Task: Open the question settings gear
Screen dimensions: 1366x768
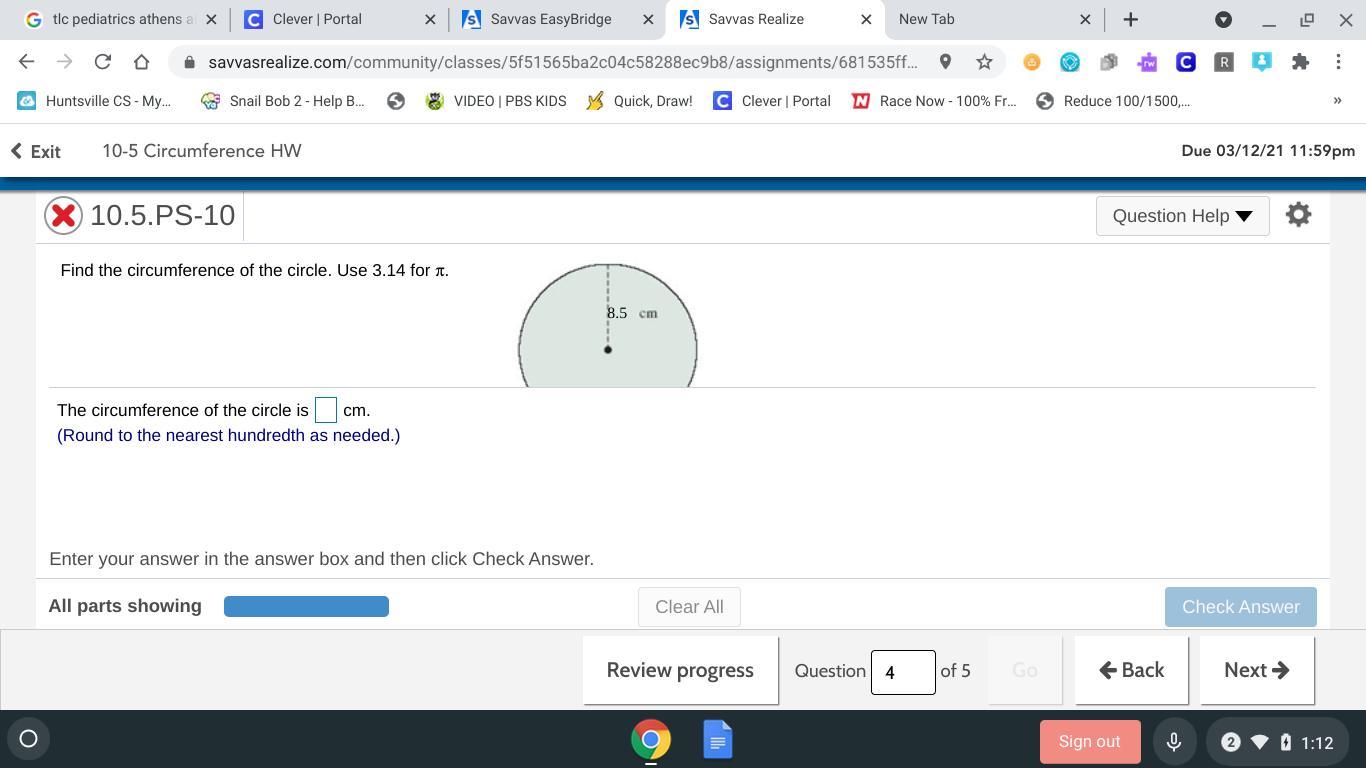Action: tap(1298, 215)
